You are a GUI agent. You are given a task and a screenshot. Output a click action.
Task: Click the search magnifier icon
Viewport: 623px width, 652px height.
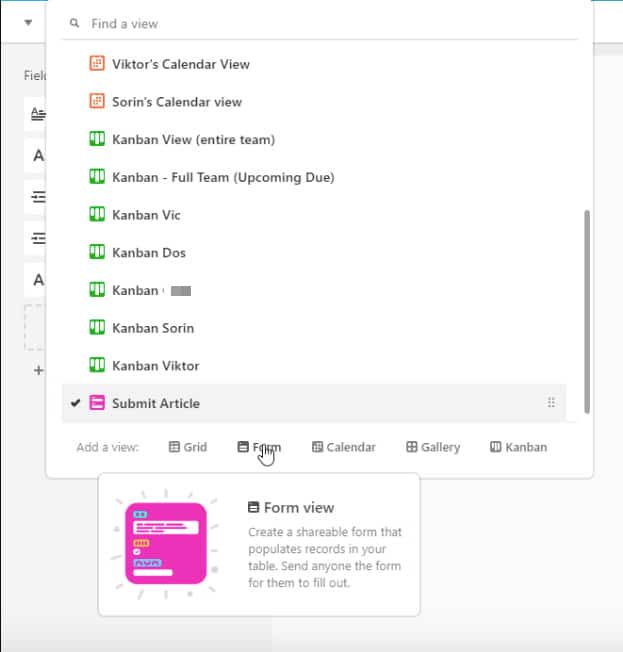point(73,23)
